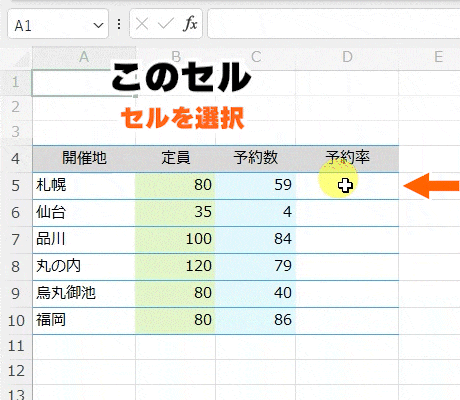The width and height of the screenshot is (460, 400).
Task: Select the reservations cell showing 86
Action: point(255,321)
